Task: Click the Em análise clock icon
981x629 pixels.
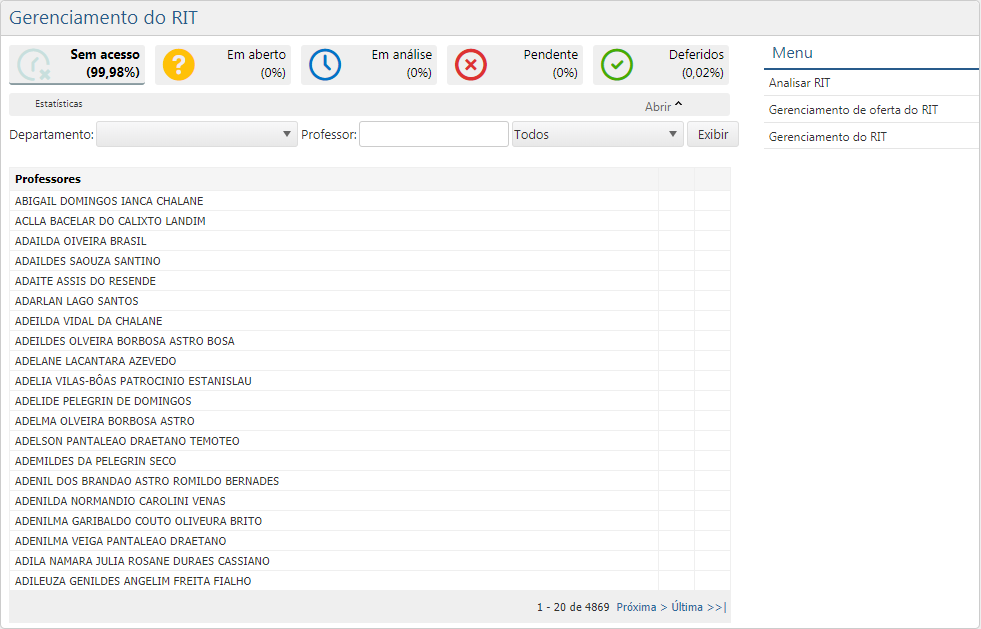Action: pos(323,63)
